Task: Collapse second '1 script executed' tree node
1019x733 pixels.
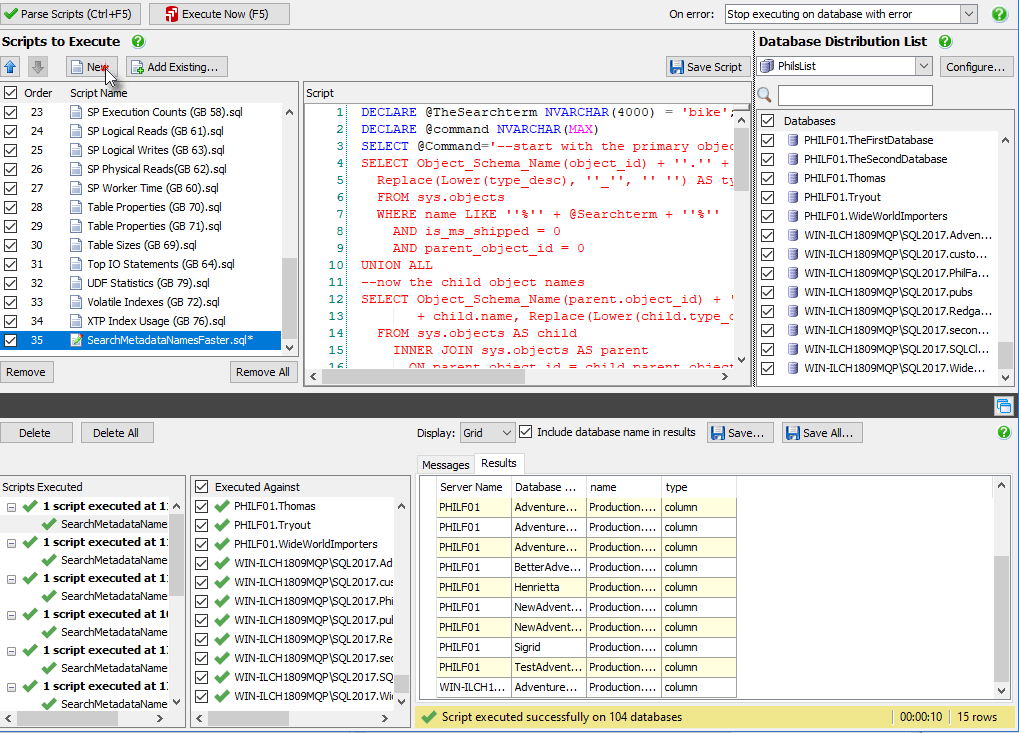Action: (x=12, y=543)
